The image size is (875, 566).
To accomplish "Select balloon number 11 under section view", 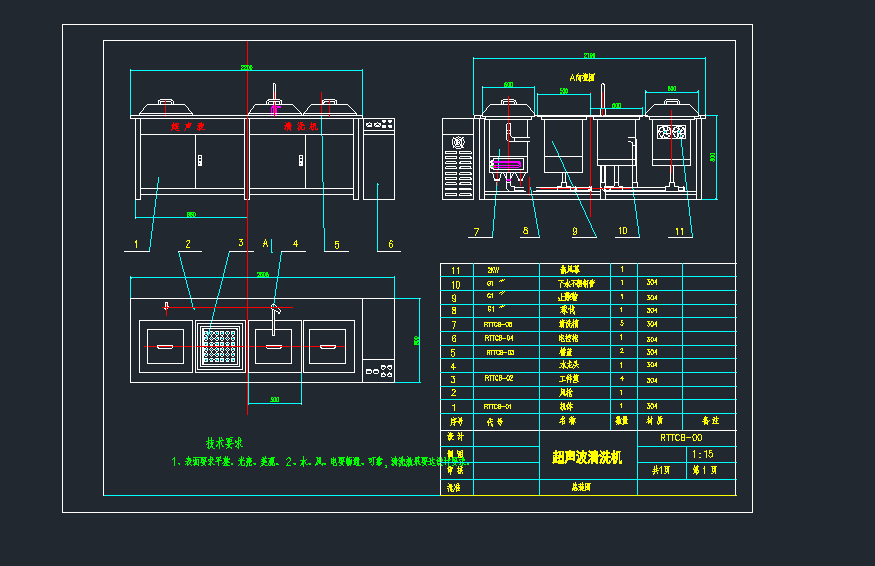I will 680,232.
